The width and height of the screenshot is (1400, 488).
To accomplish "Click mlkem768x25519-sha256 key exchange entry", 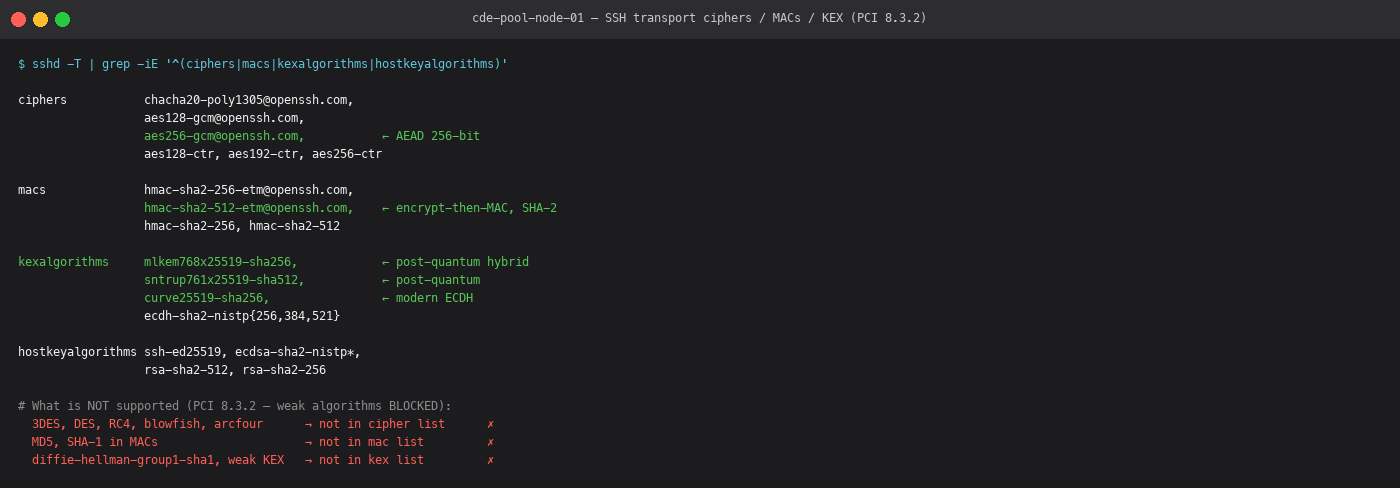I will coord(217,262).
